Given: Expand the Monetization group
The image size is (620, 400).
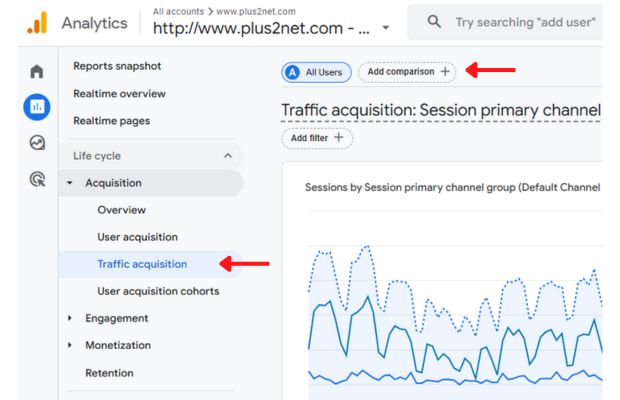Looking at the screenshot, I should tap(70, 345).
